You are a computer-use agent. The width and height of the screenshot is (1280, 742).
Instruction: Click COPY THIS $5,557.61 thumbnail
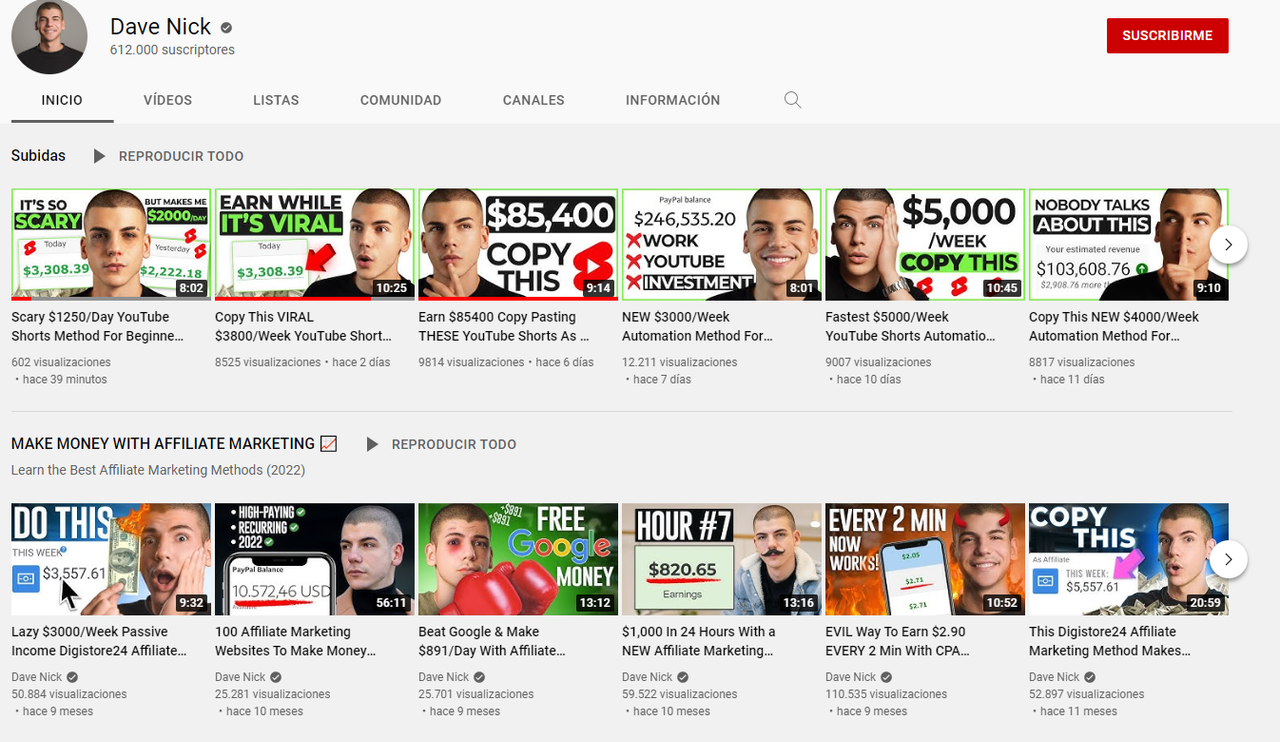1129,559
